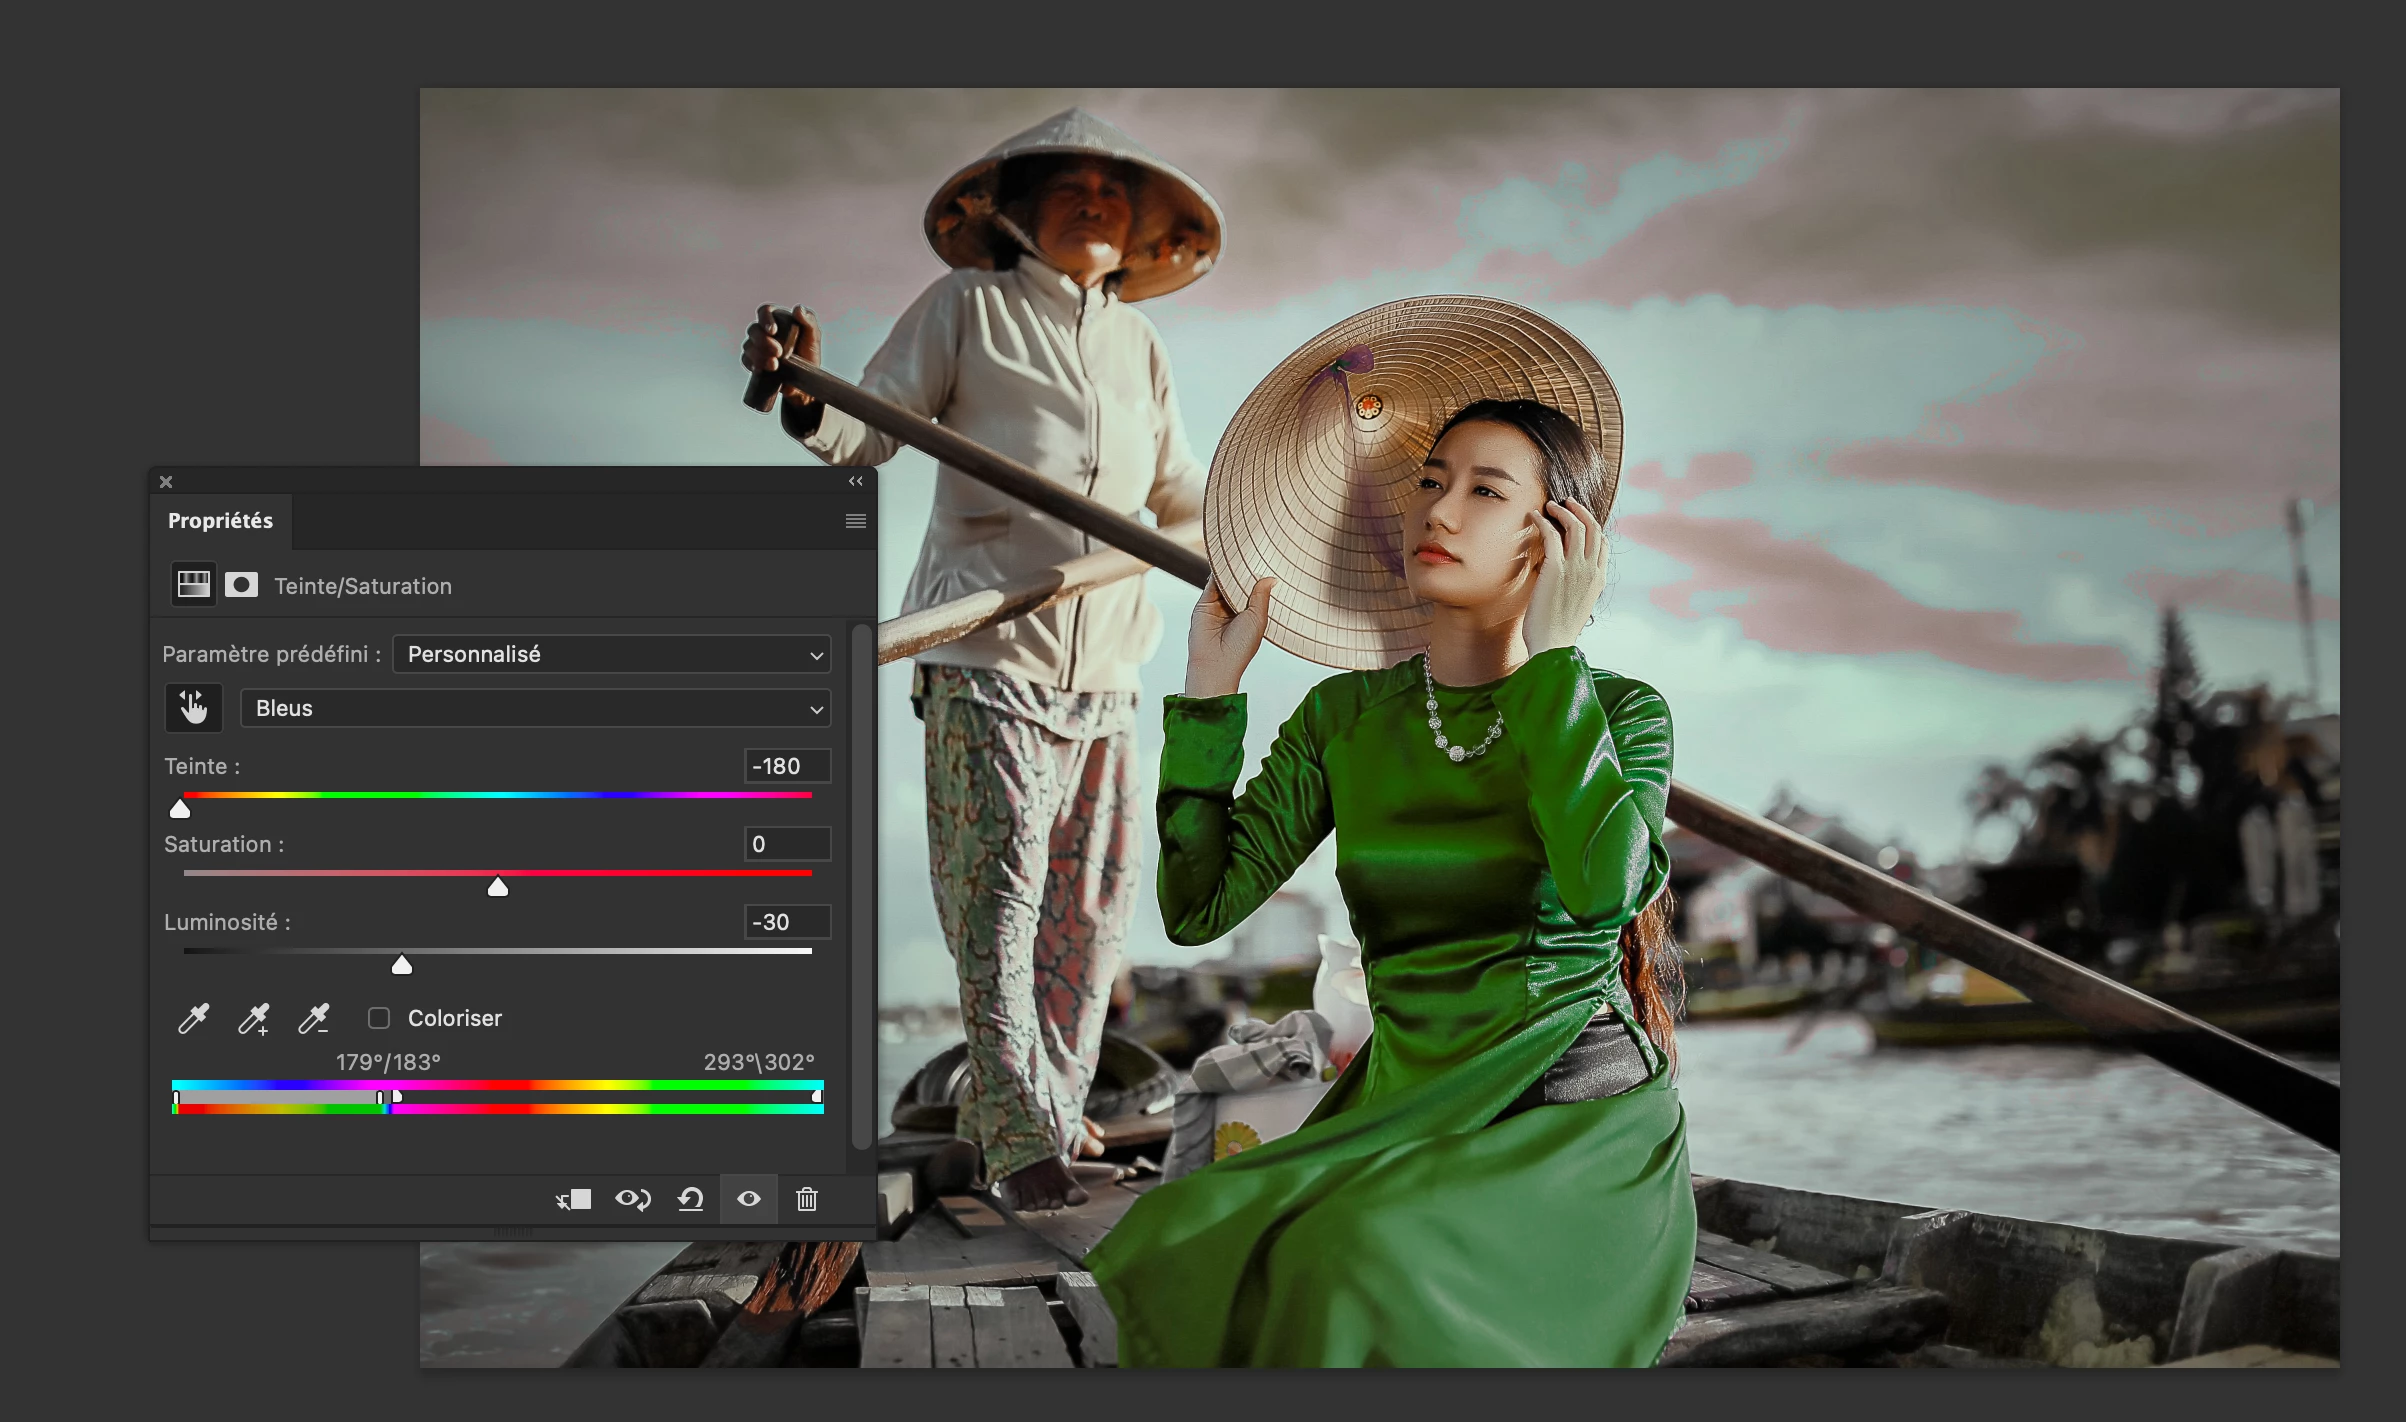2406x1422 pixels.
Task: Reset adjustment to default values
Action: coord(690,1199)
